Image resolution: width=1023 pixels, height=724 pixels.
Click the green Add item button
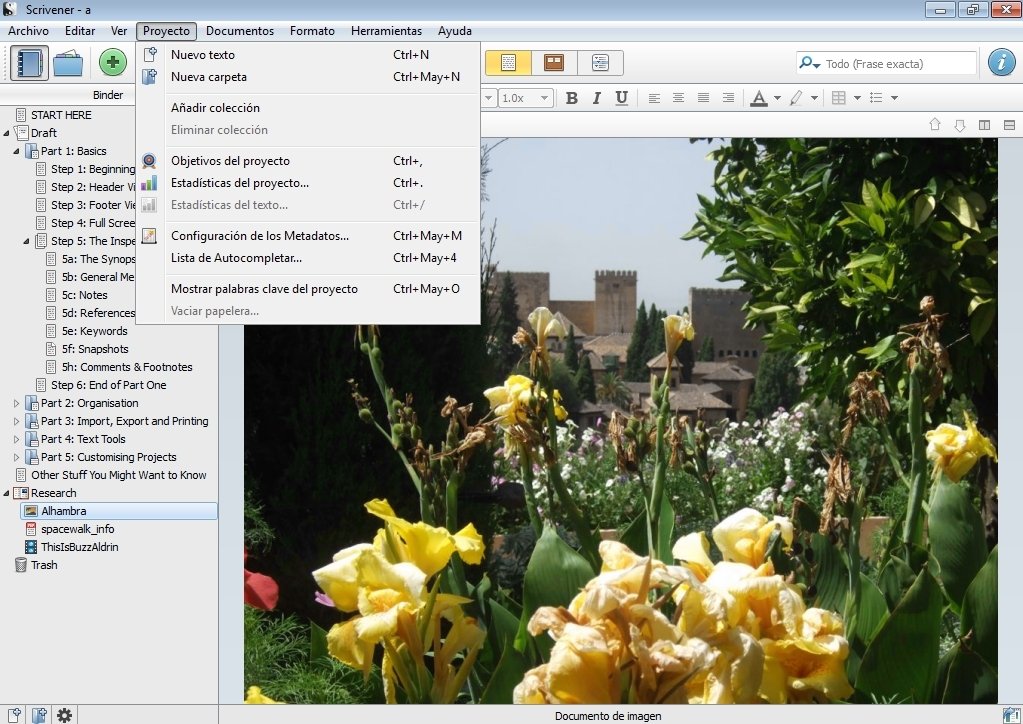pyautogui.click(x=112, y=63)
